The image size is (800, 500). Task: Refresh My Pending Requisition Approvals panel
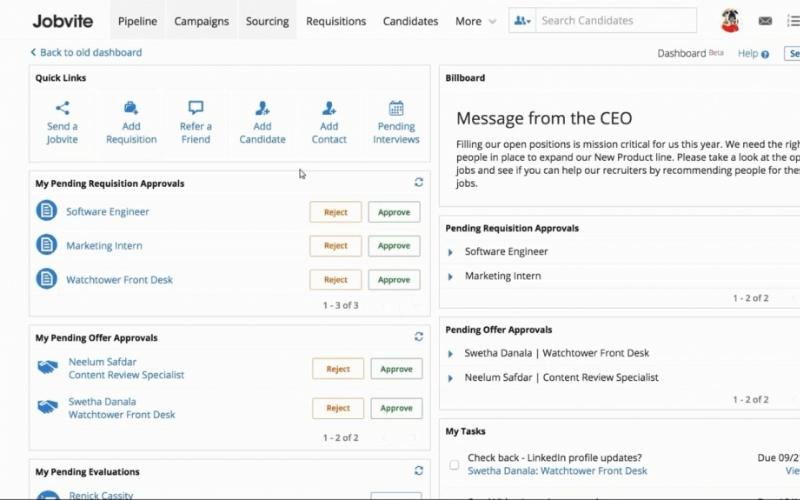(418, 183)
